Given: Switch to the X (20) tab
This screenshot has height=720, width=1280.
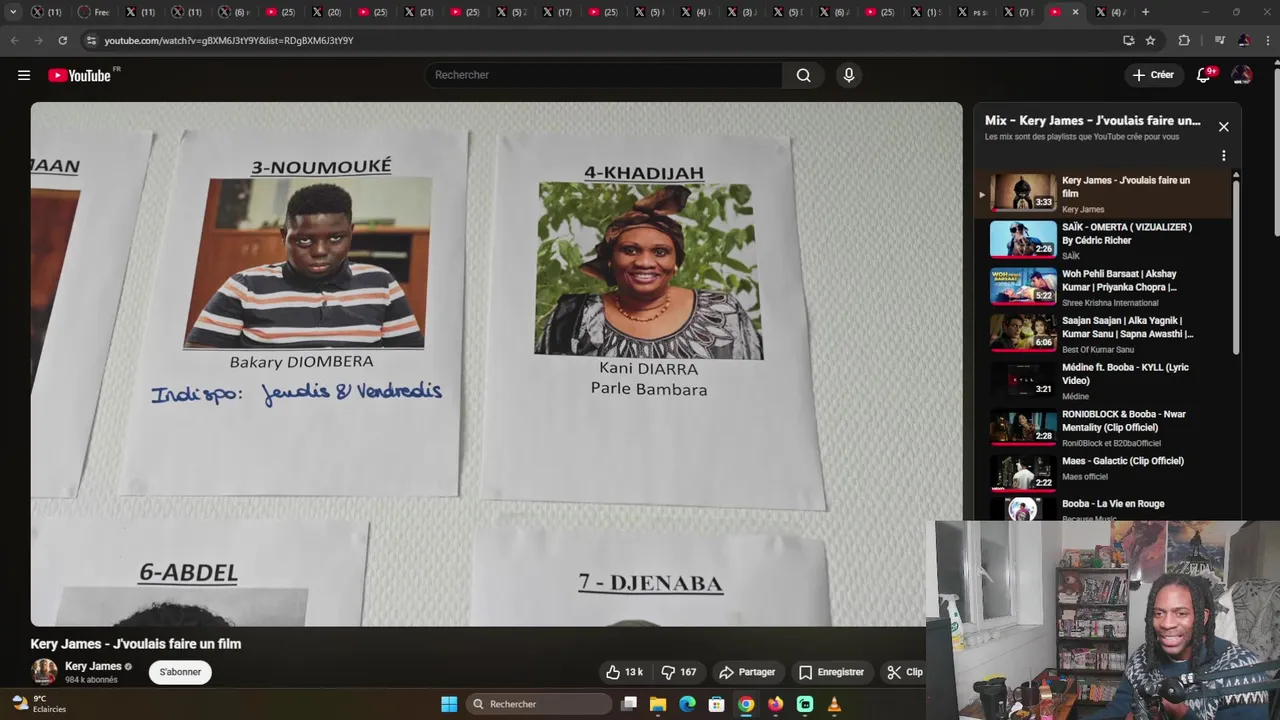Looking at the screenshot, I should pos(326,12).
